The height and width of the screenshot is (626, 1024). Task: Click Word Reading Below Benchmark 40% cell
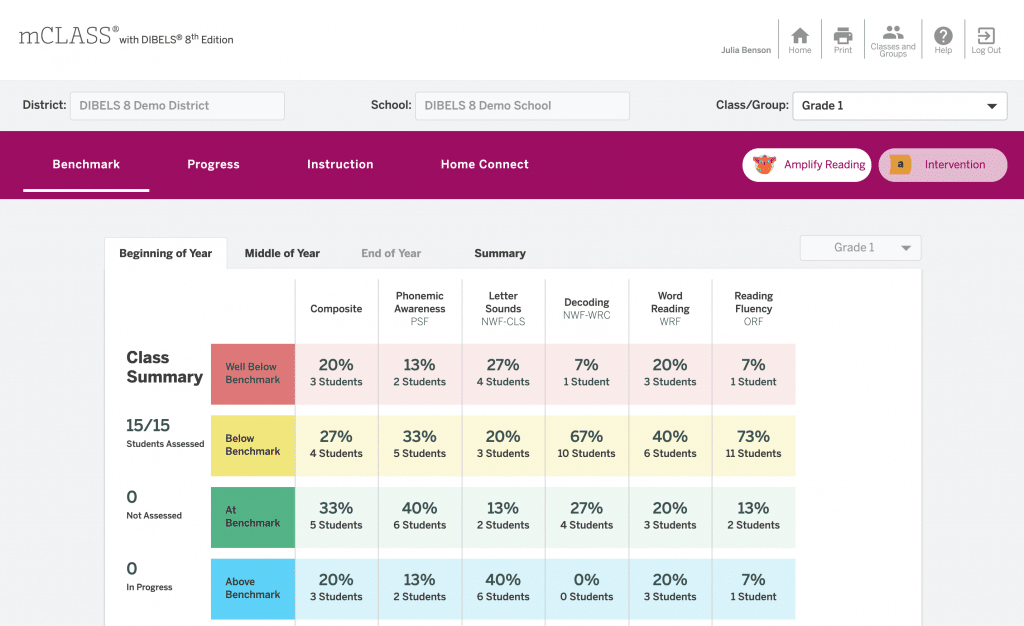670,446
